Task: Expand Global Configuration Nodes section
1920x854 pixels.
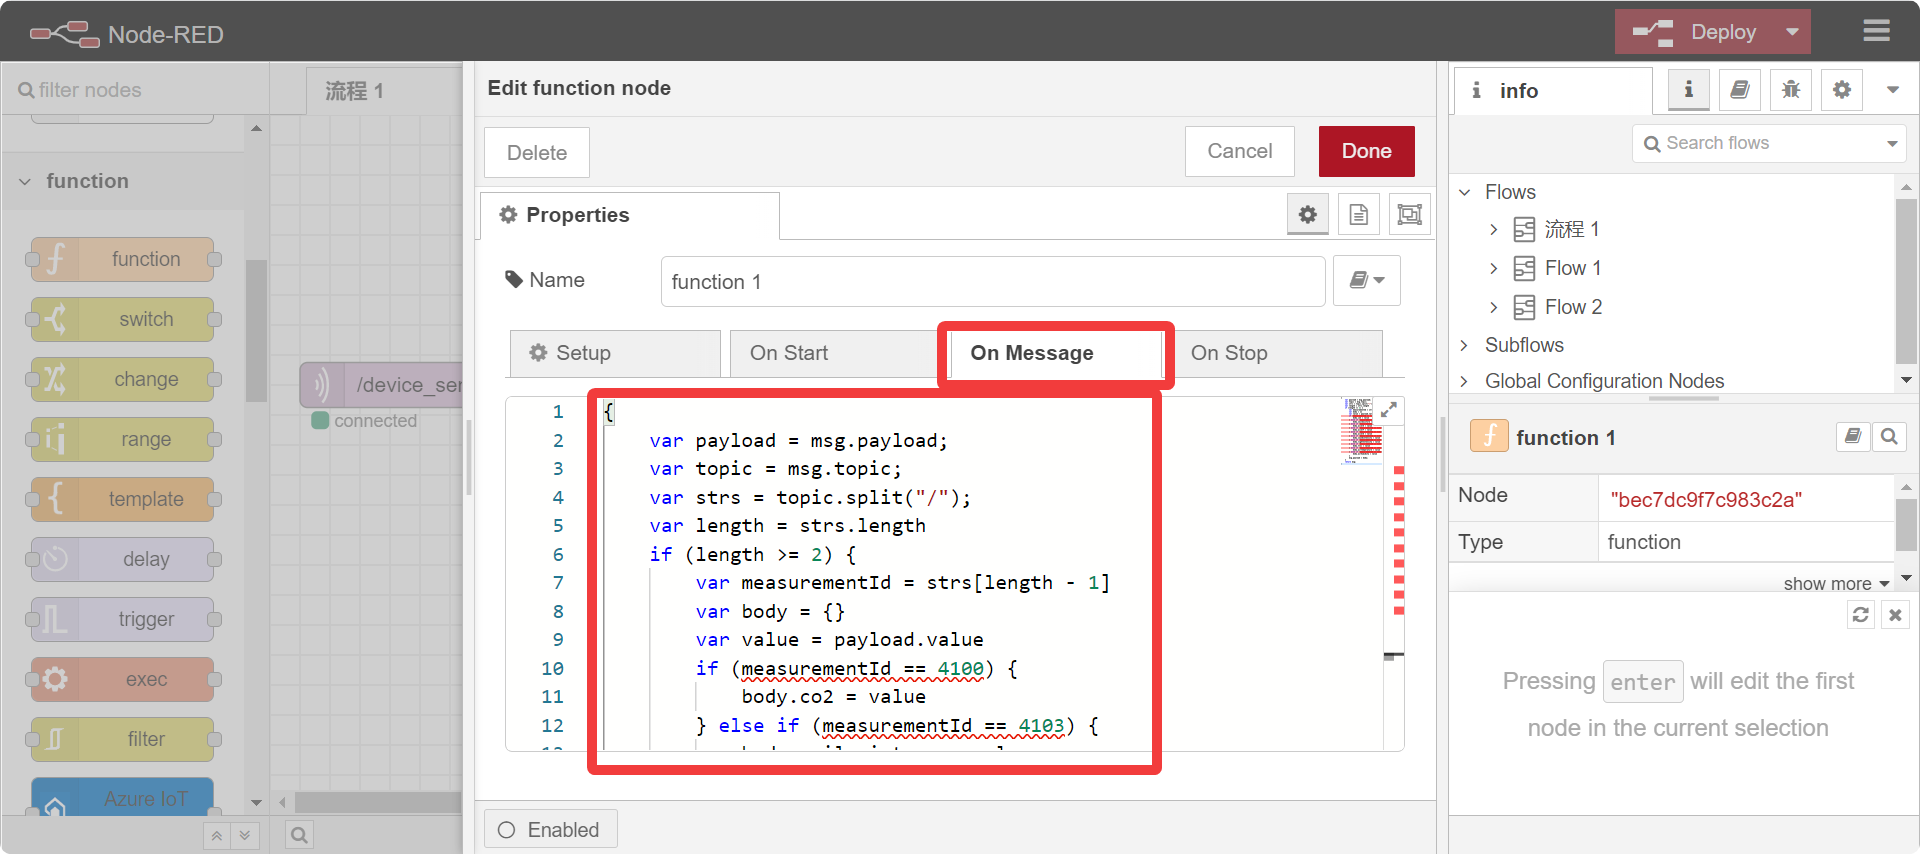Action: pos(1465,381)
